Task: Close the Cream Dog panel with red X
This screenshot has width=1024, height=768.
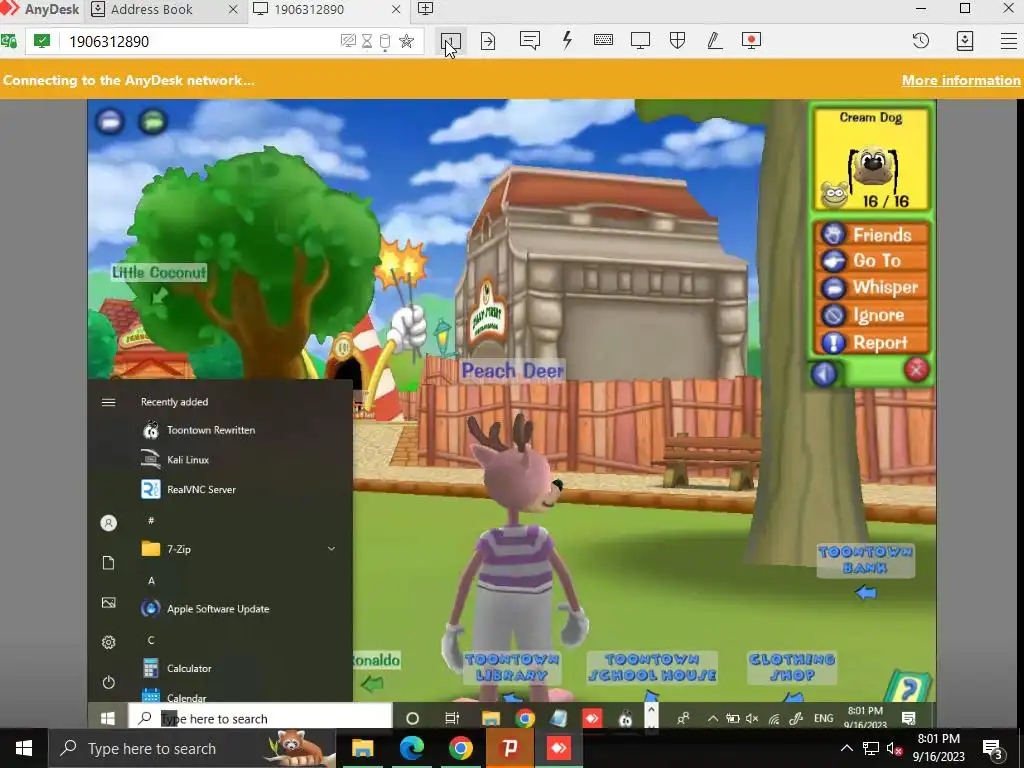Action: click(x=916, y=370)
